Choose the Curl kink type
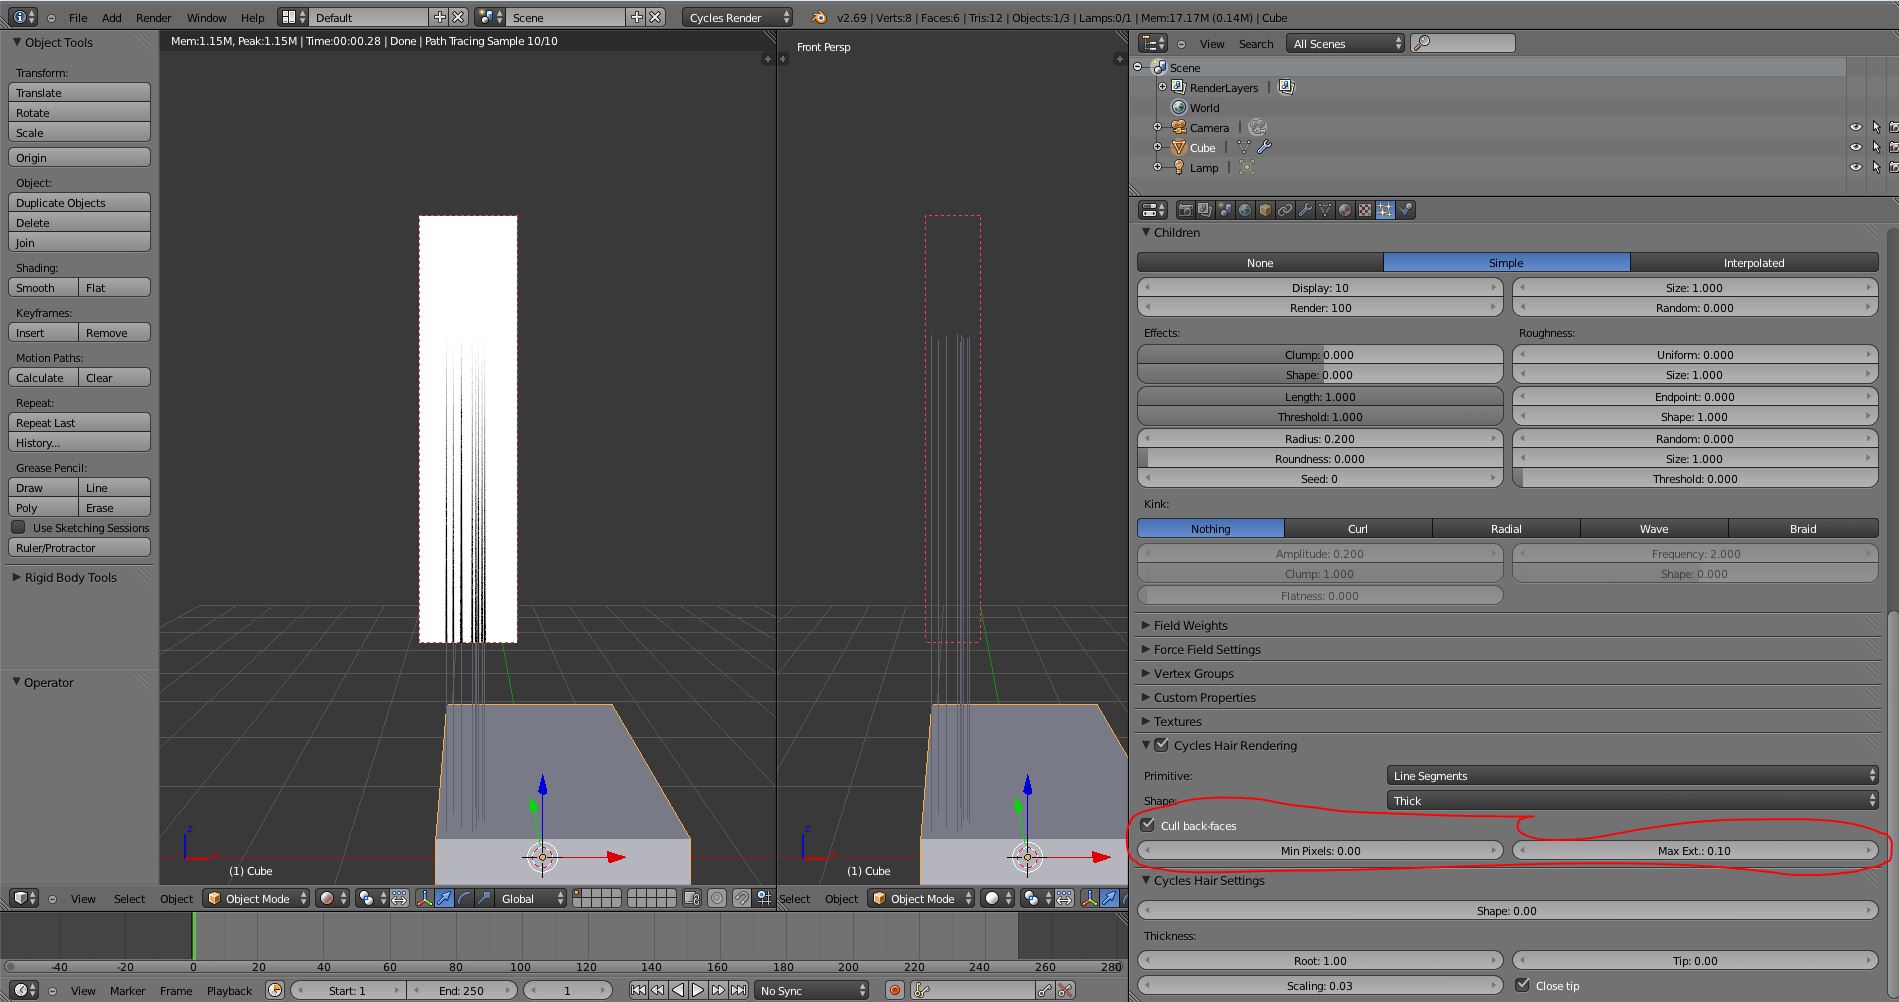 (1358, 528)
